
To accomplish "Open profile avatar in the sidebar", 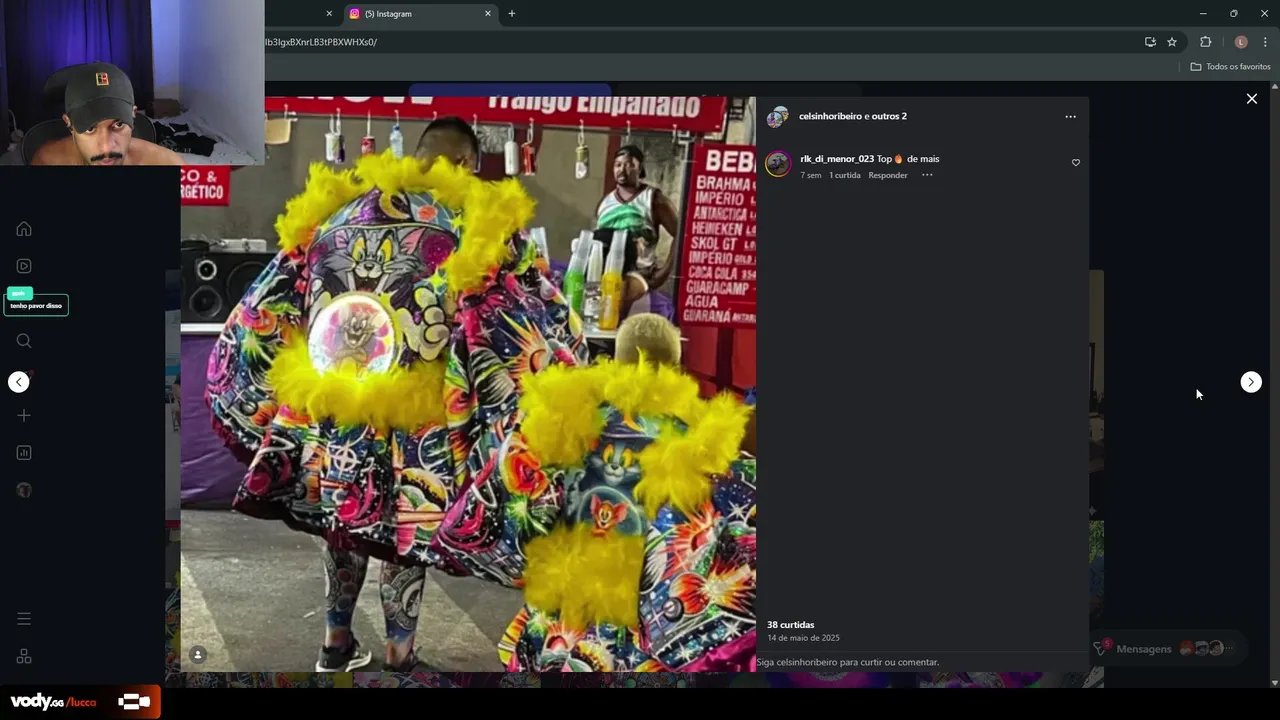I will tap(24, 490).
